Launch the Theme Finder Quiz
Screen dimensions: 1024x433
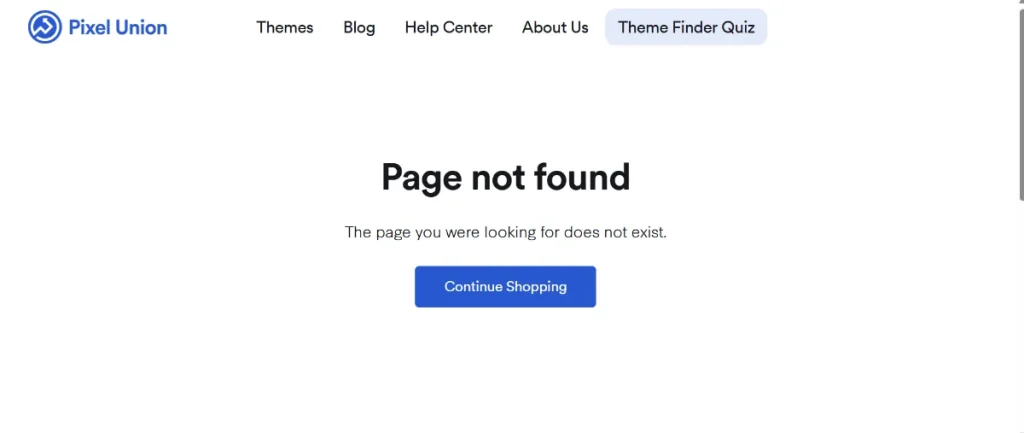(x=686, y=27)
